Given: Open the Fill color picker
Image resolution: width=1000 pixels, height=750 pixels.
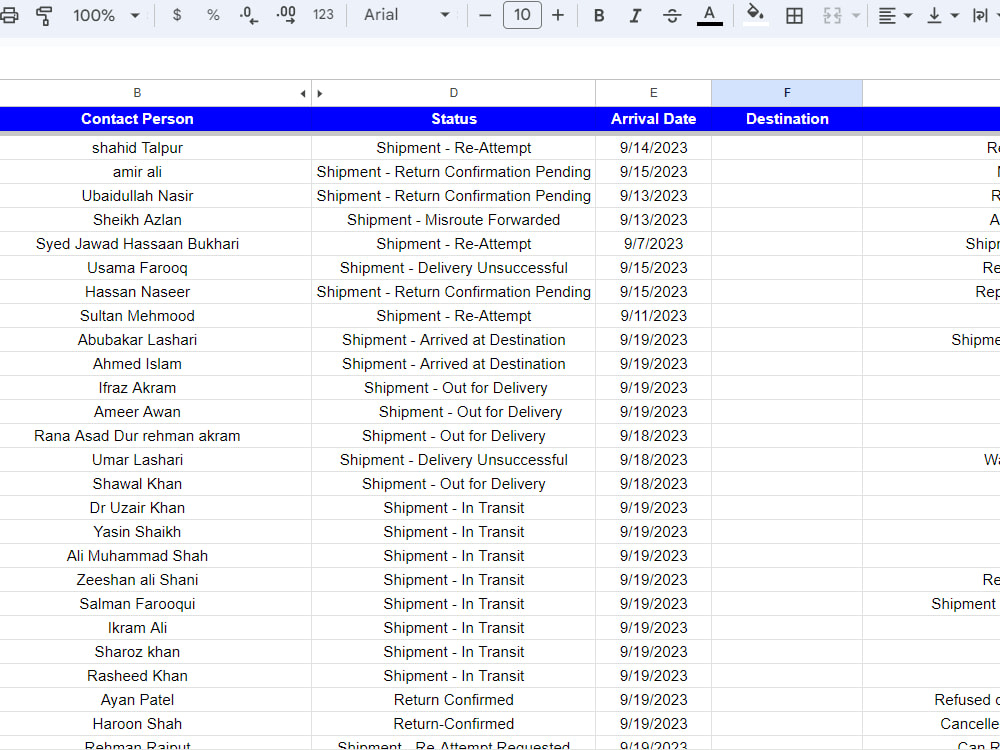Looking at the screenshot, I should click(x=755, y=15).
